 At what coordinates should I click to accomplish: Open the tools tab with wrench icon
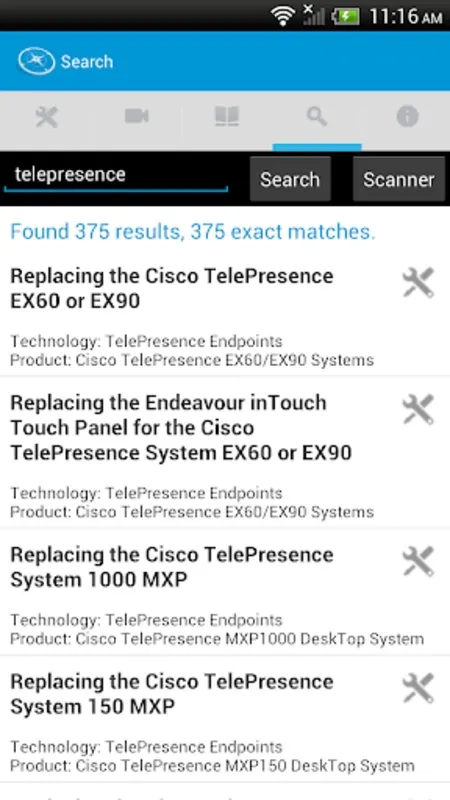pos(46,117)
